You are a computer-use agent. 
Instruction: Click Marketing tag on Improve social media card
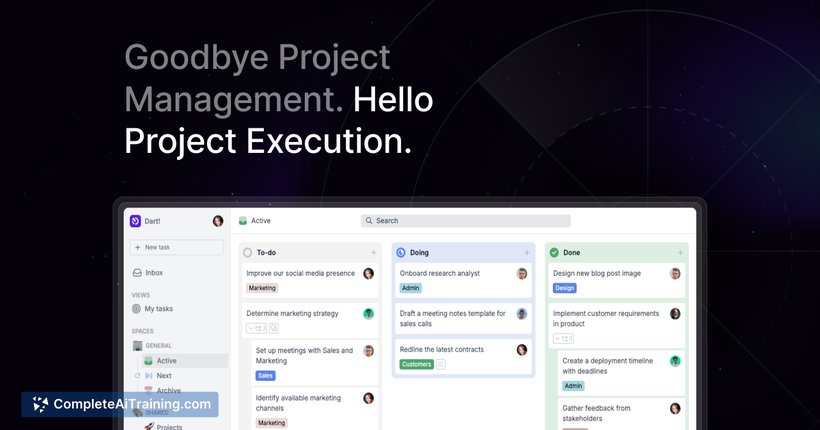pos(262,288)
